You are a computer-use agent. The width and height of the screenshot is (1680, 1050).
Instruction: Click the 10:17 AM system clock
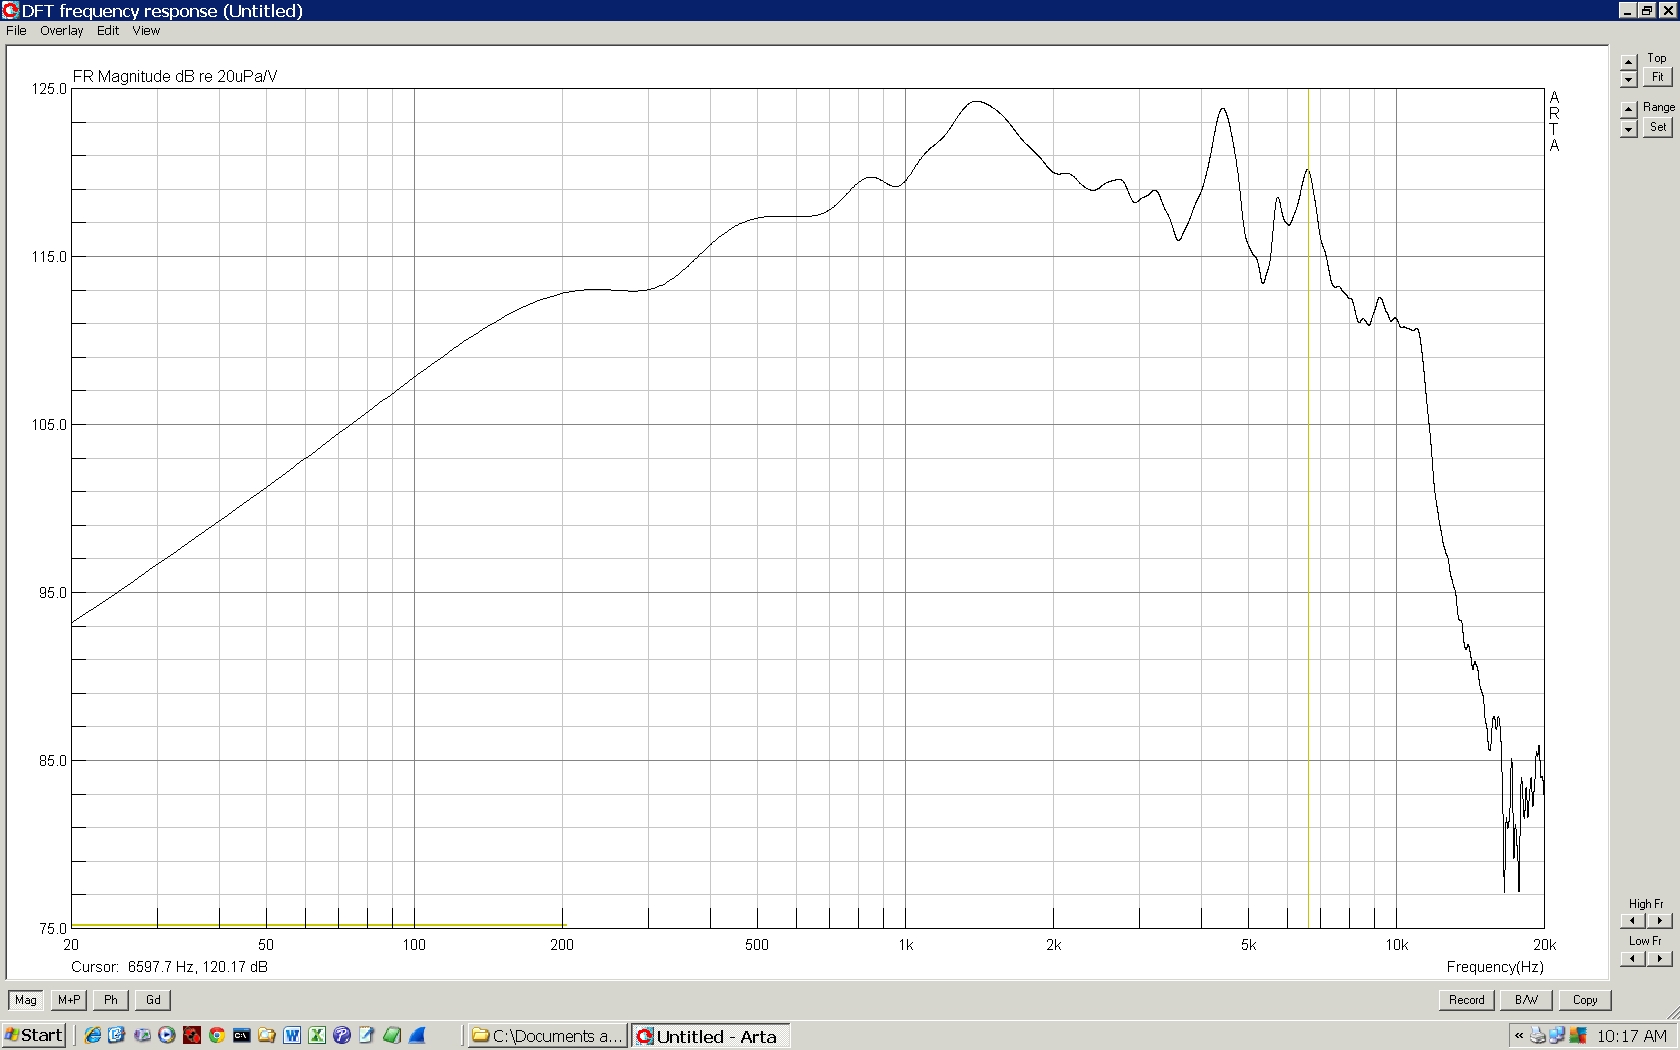click(1632, 1036)
